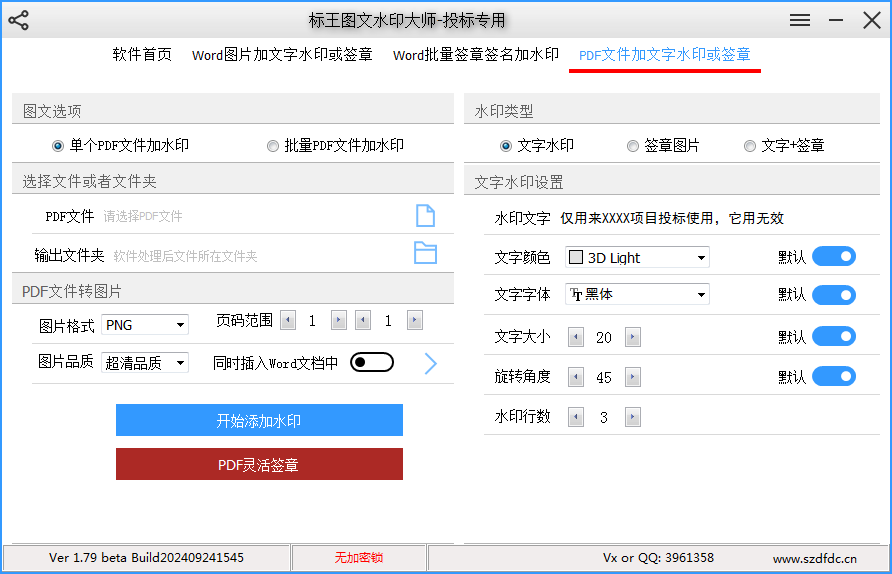The width and height of the screenshot is (892, 574).
Task: Open the Word批量签章签名加水印 tab
Action: pos(476,55)
